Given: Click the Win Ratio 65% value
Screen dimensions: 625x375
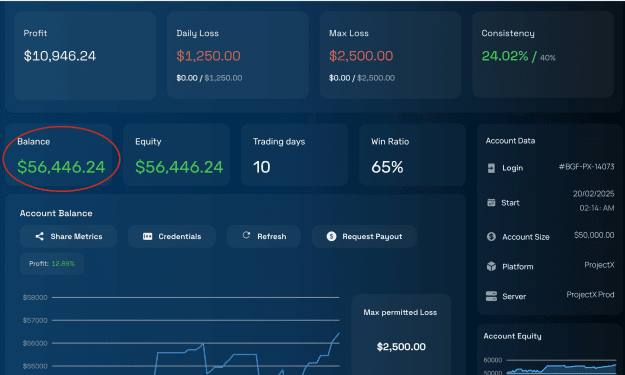Looking at the screenshot, I should point(387,167).
